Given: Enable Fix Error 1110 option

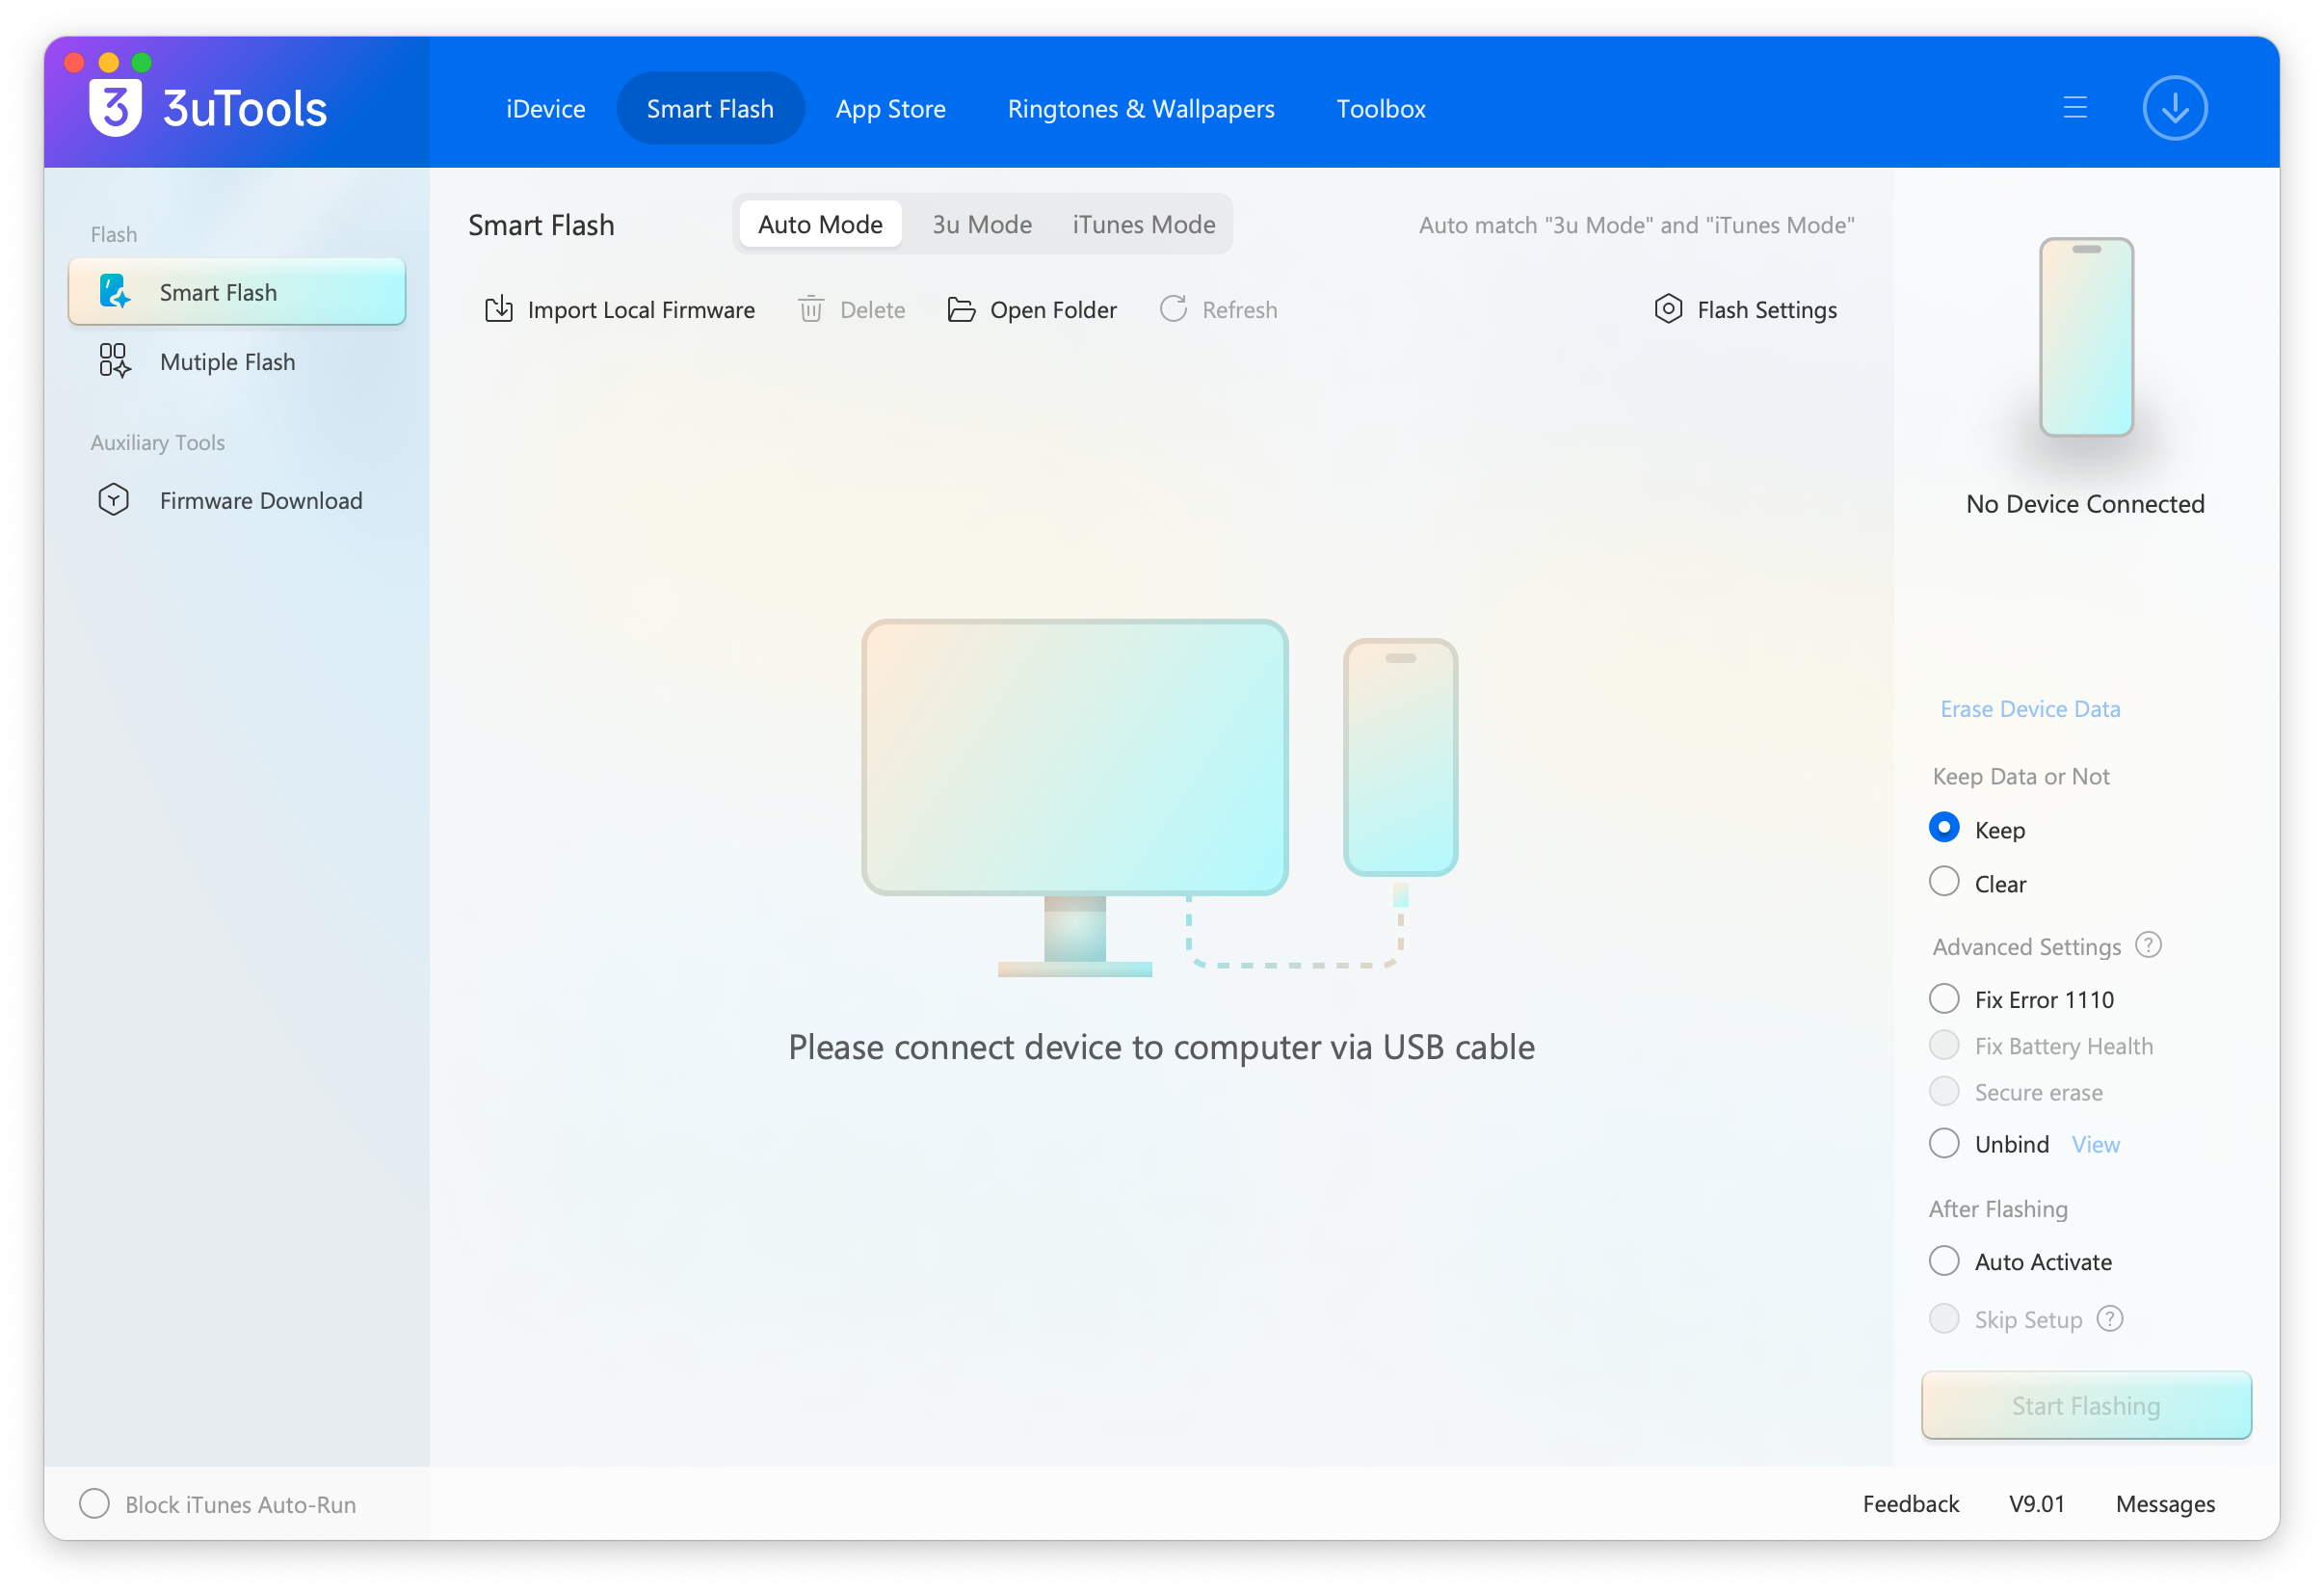Looking at the screenshot, I should click(1943, 998).
